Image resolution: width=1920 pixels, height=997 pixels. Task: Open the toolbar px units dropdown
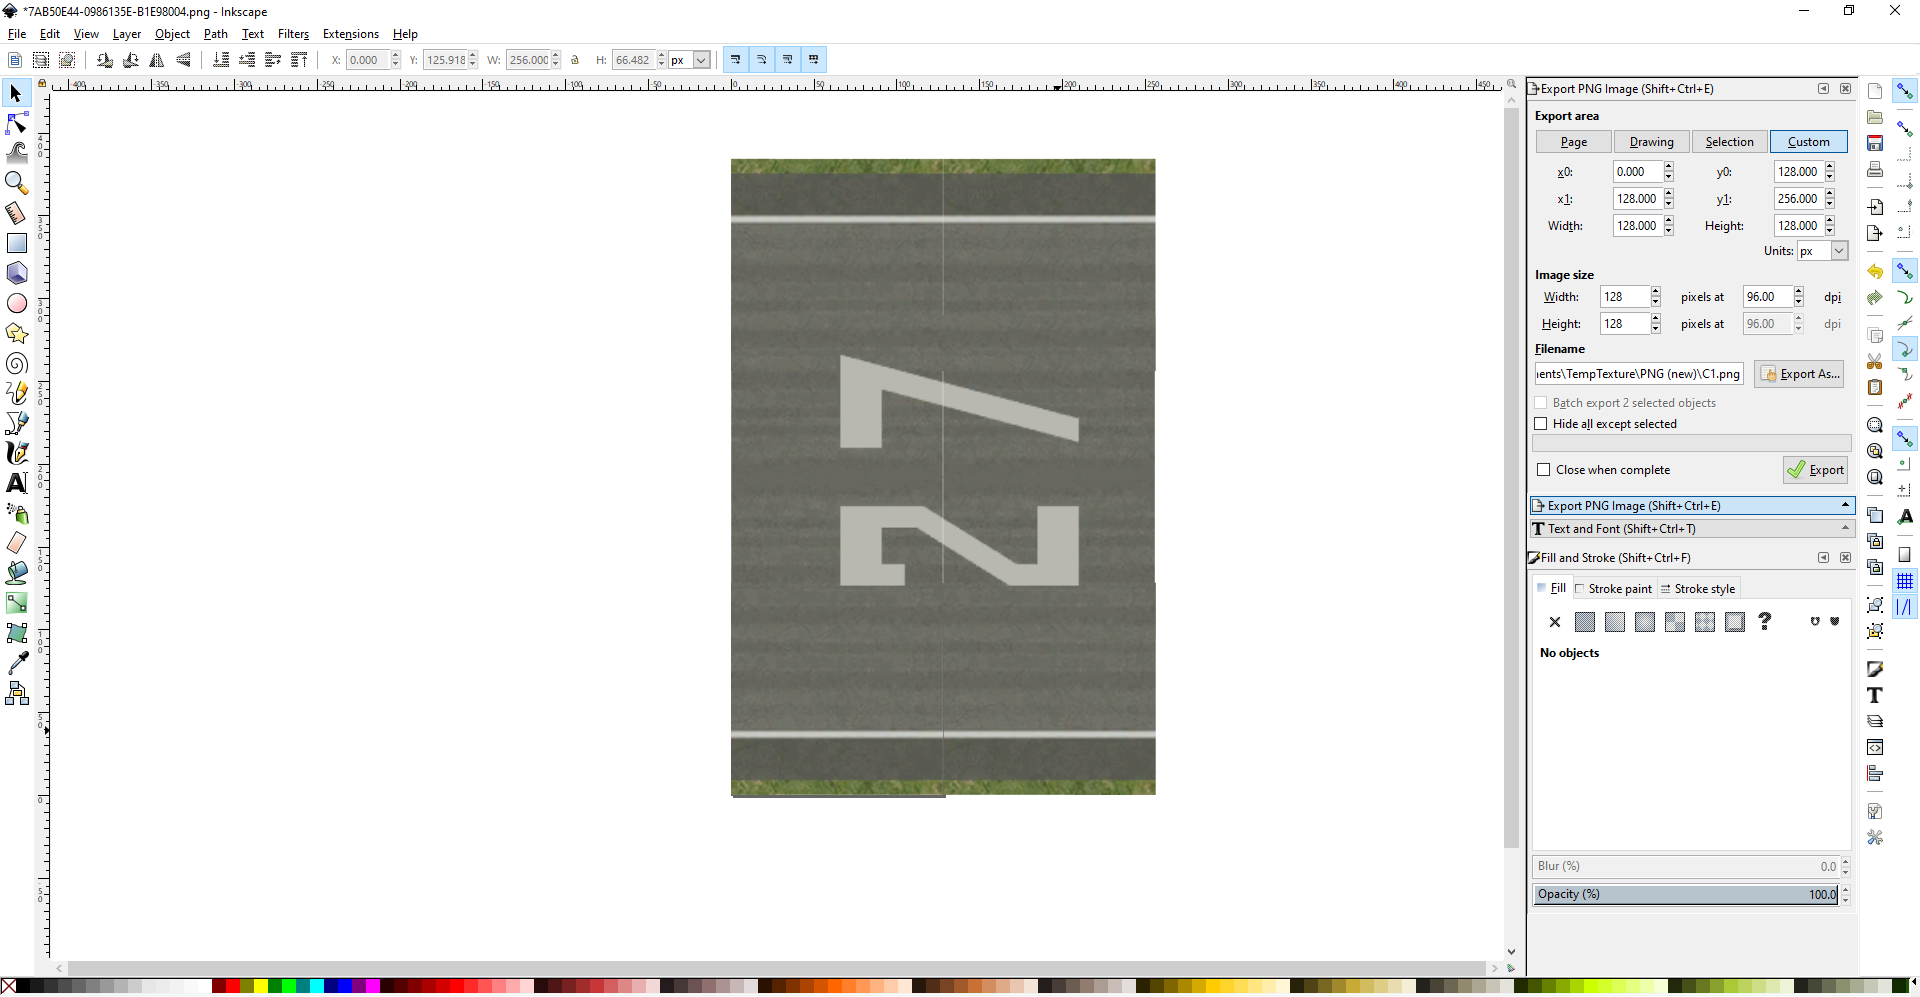690,60
